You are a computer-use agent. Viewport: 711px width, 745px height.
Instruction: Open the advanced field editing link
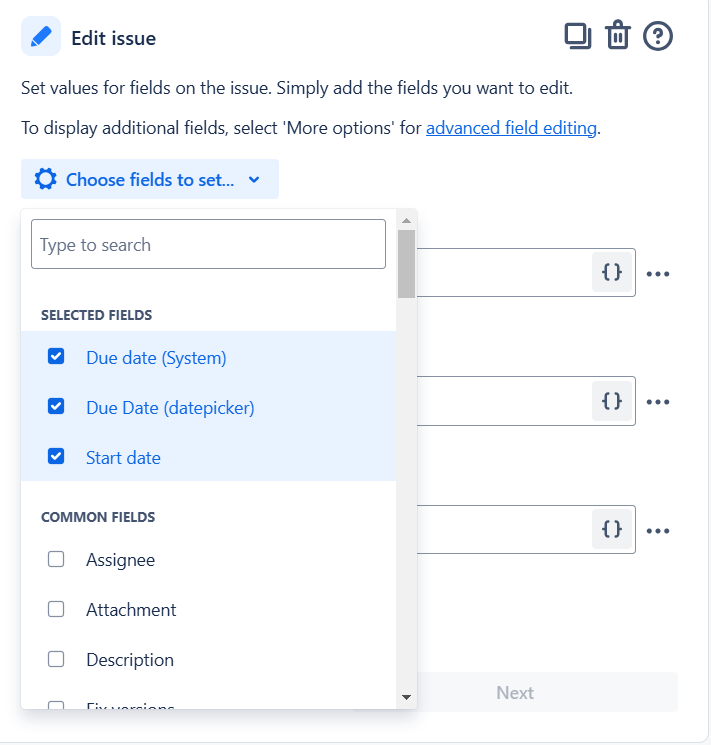[511, 128]
